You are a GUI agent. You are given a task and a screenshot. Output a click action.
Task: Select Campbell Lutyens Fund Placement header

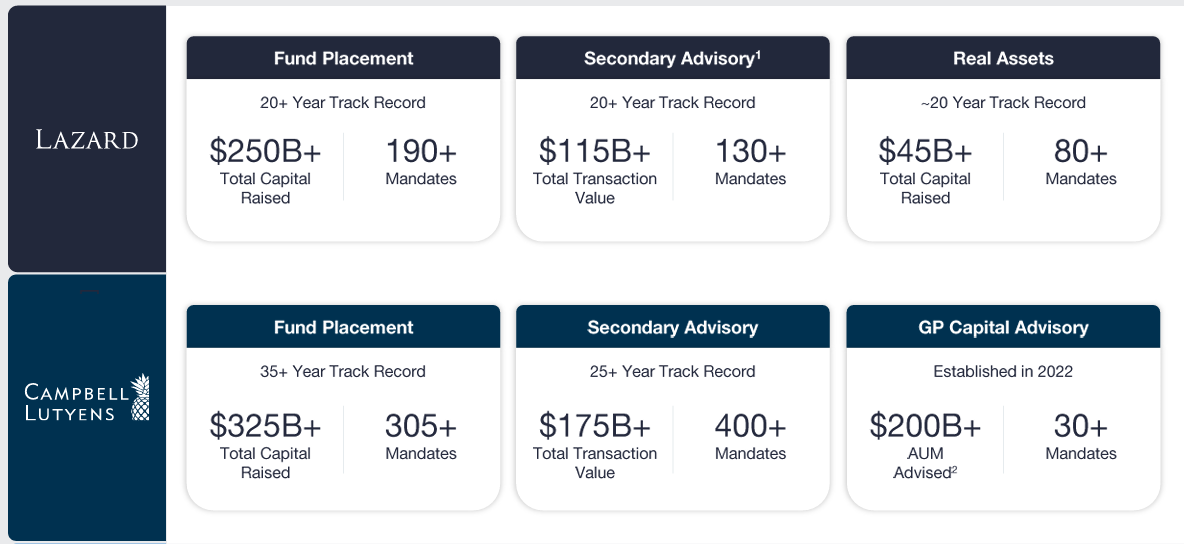(343, 328)
